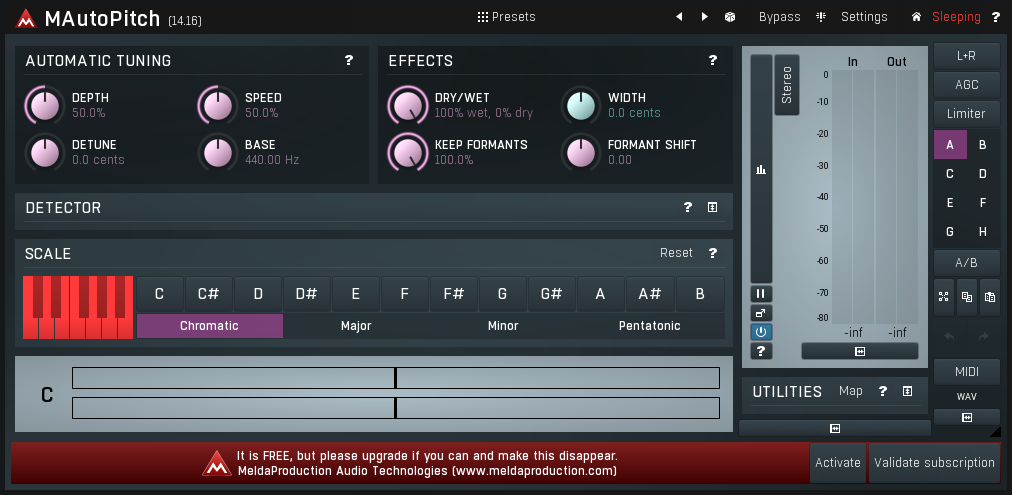Click the copy preset icon below A/B
The height and width of the screenshot is (495, 1012).
[x=967, y=297]
